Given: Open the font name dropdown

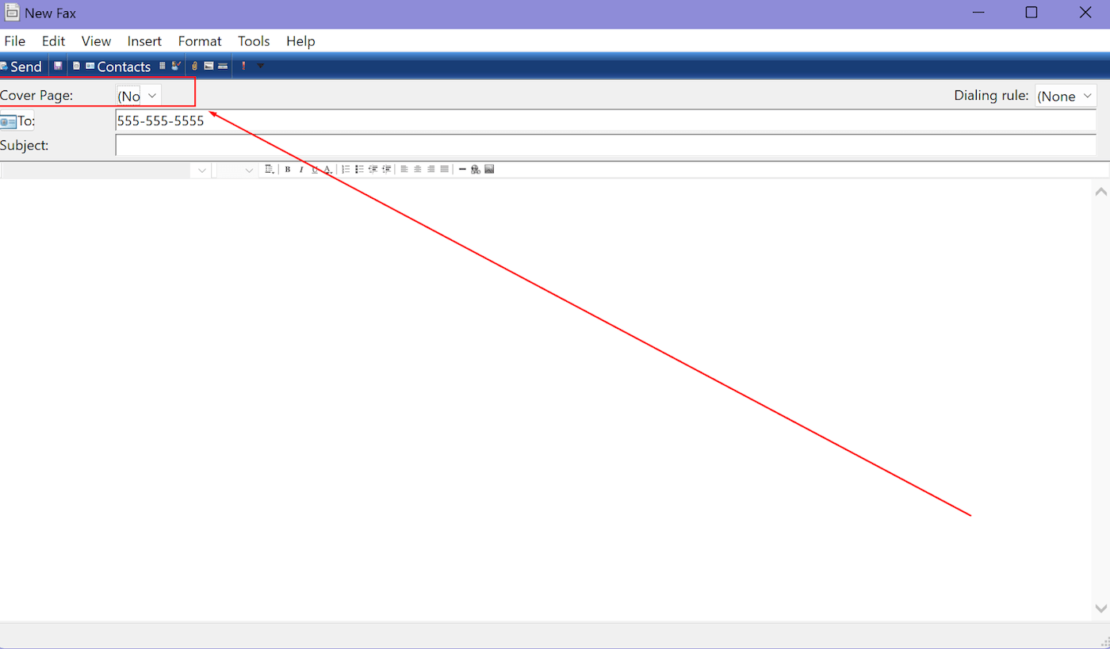Looking at the screenshot, I should [x=202, y=170].
